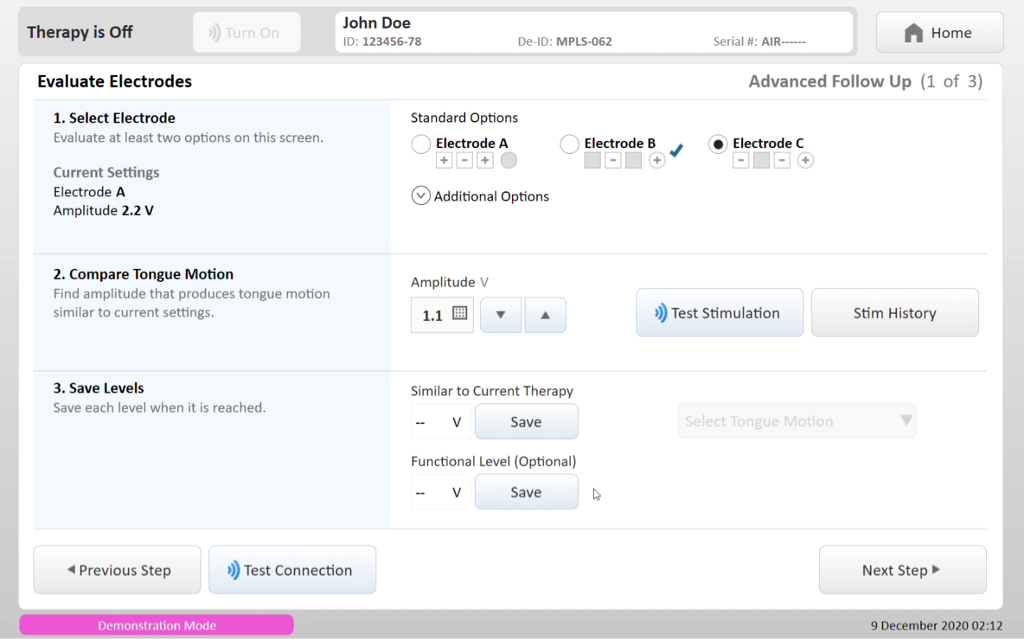Click the Electrode C label
This screenshot has width=1024, height=639.
pos(768,143)
